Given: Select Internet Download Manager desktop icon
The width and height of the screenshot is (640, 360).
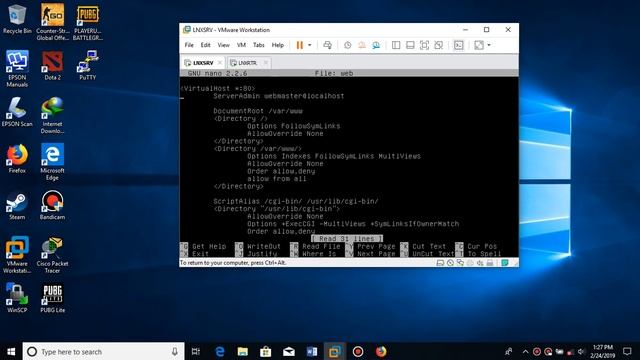Looking at the screenshot, I should click(52, 116).
